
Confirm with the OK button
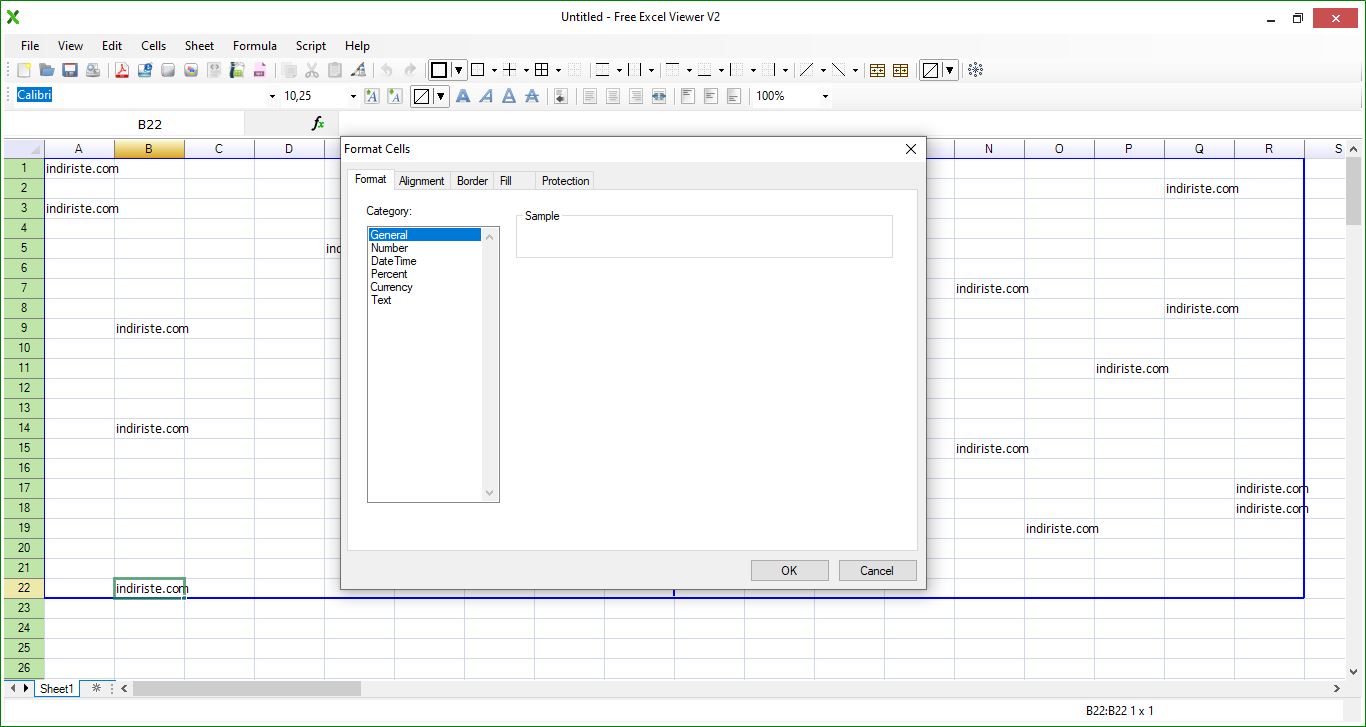pos(789,570)
